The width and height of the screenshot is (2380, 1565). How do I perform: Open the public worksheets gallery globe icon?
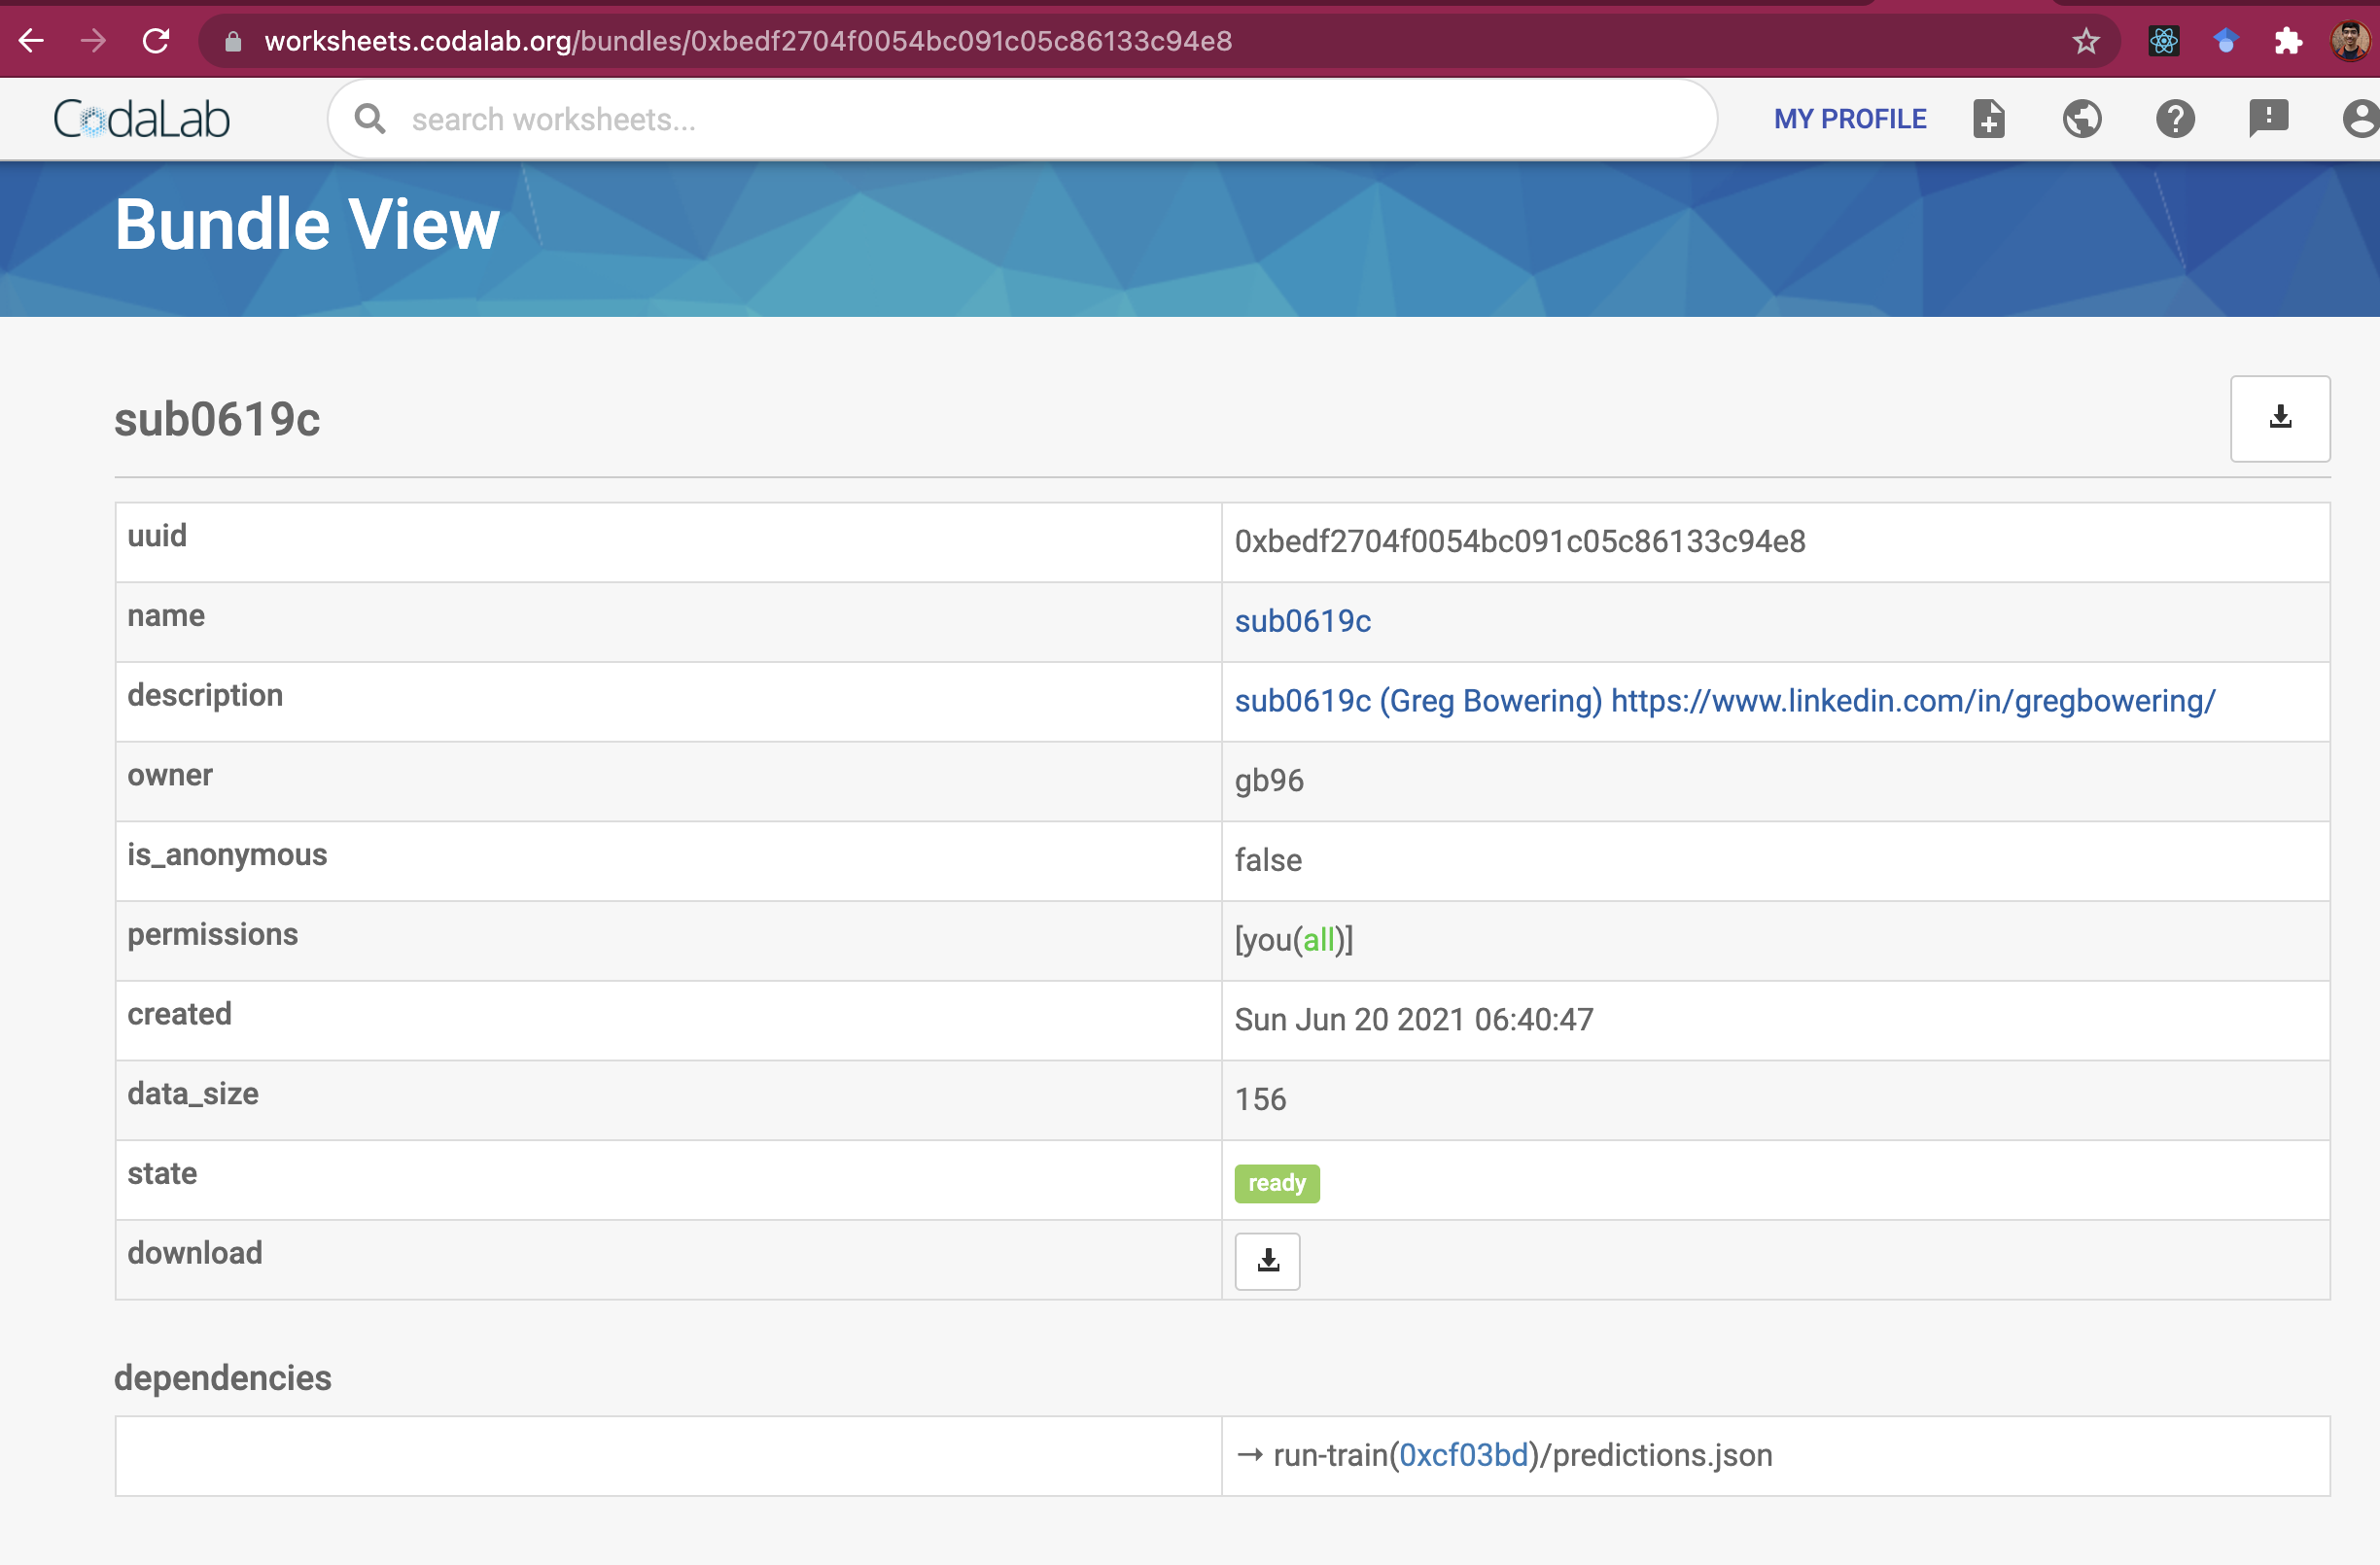click(2082, 118)
